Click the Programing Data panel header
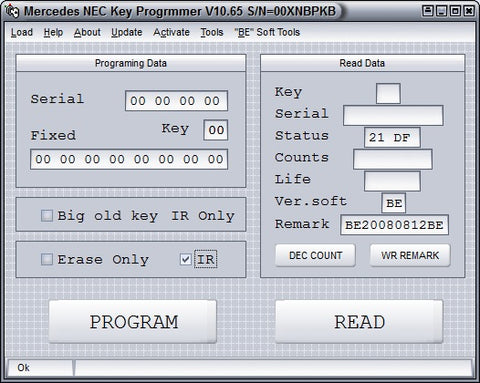This screenshot has height=383, width=480. click(x=131, y=63)
